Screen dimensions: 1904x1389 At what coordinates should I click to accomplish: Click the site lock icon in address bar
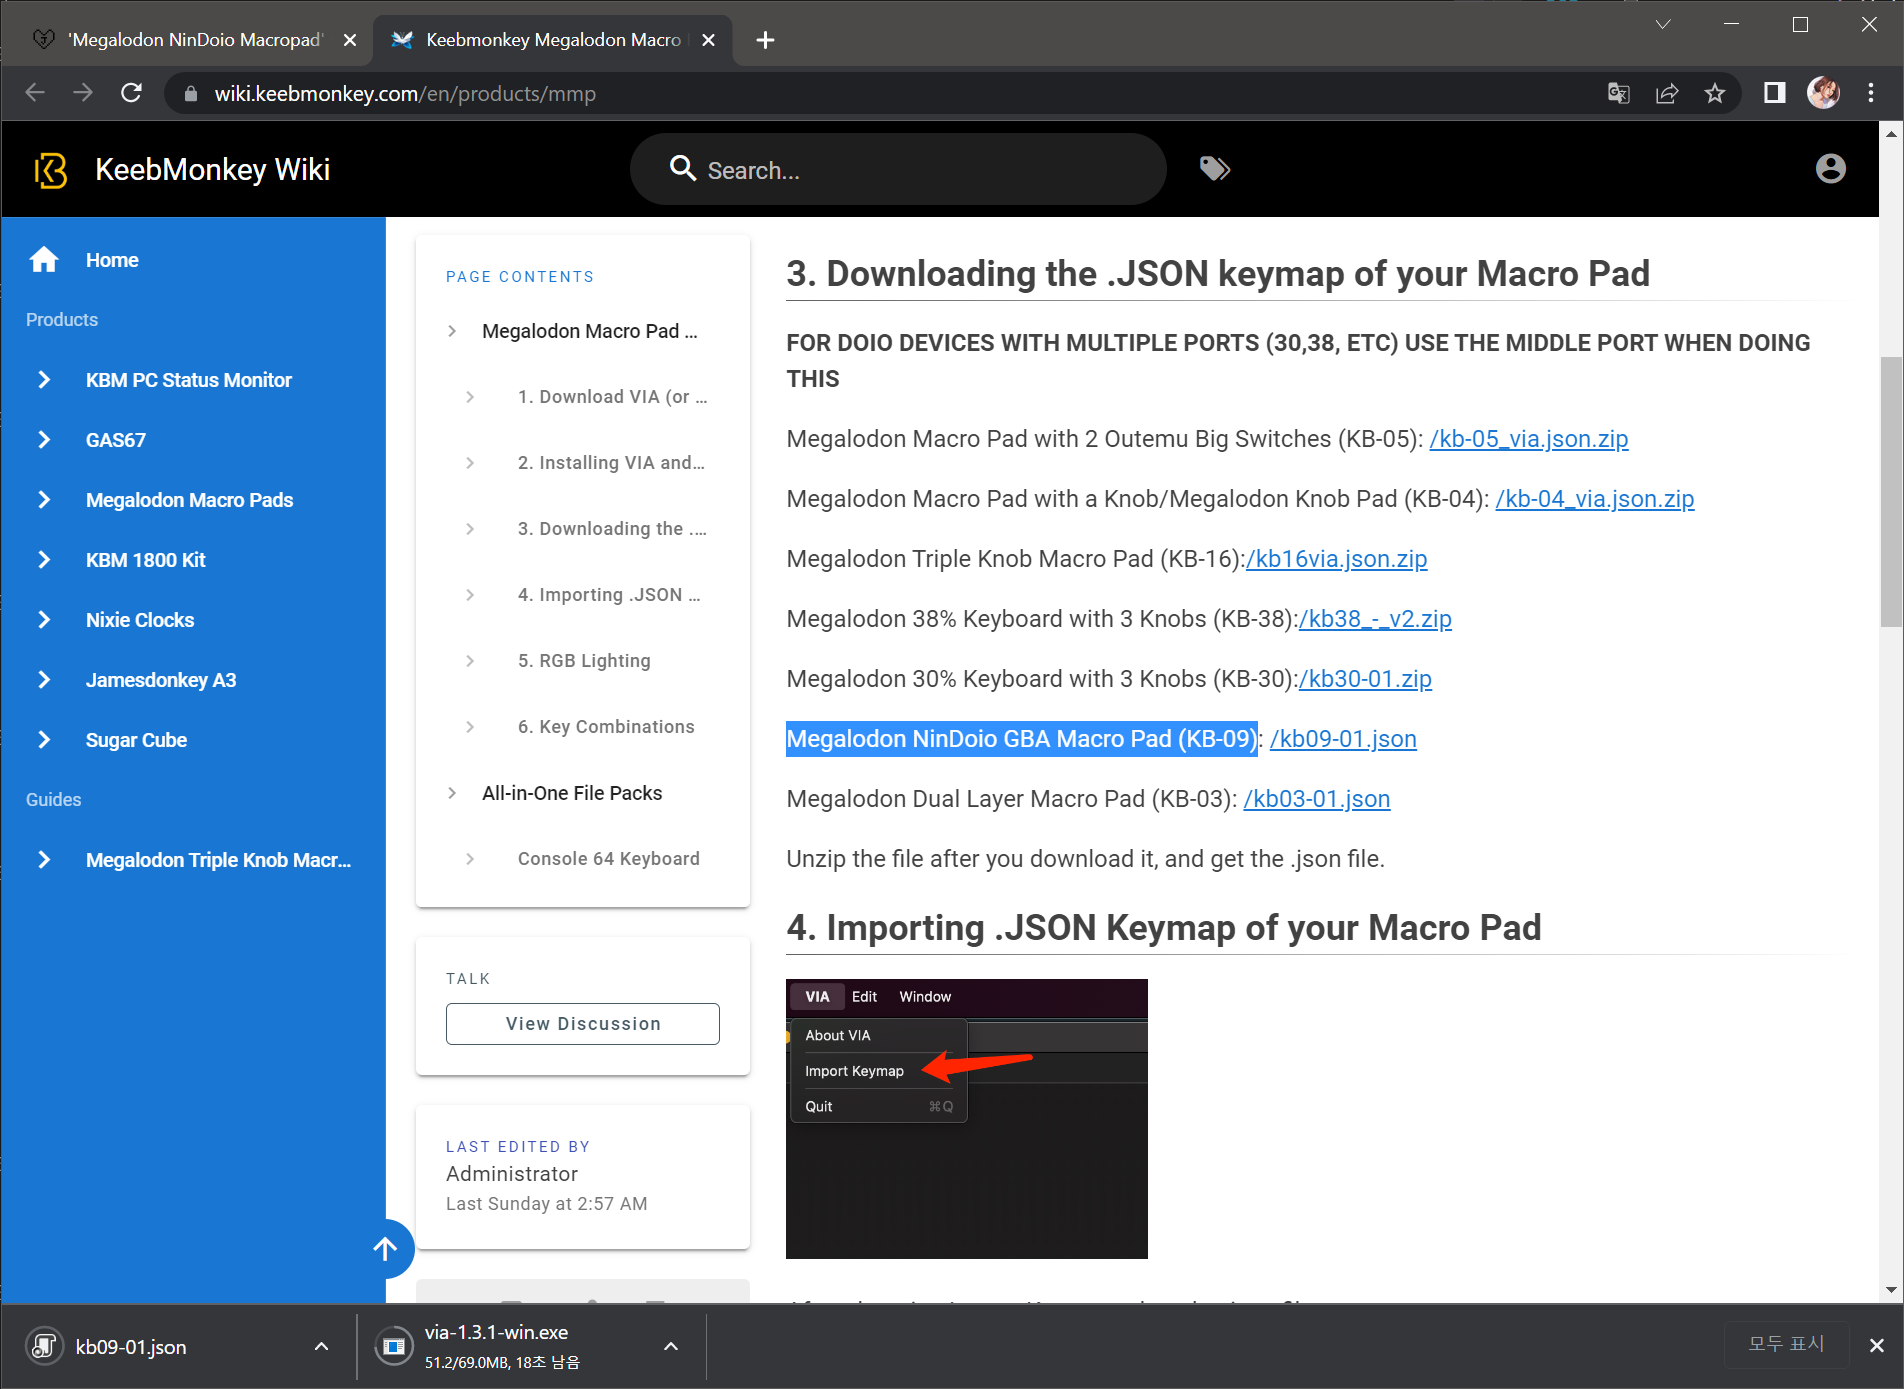pyautogui.click(x=191, y=94)
